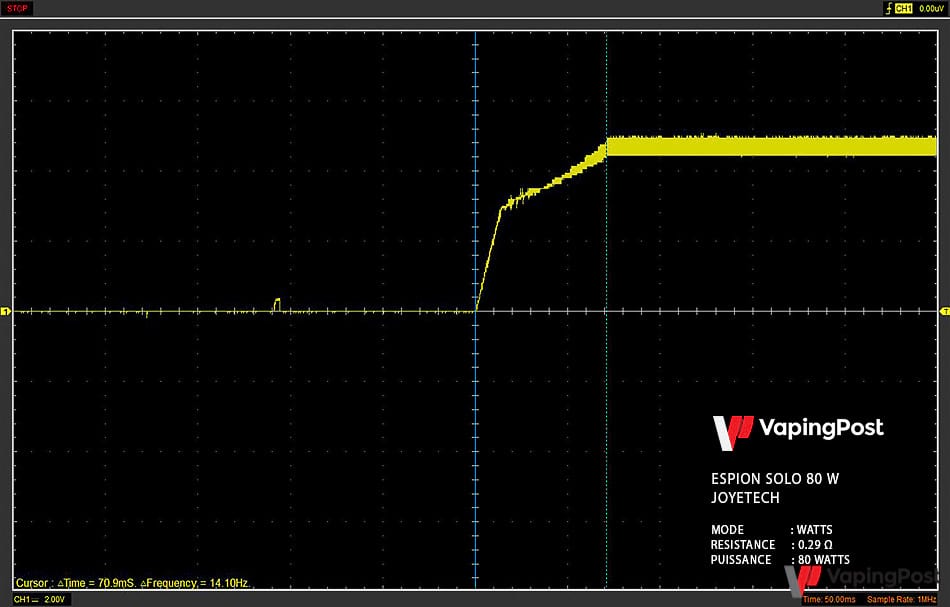Click the red and white VapingPost logo icon
The image size is (950, 607).
point(732,433)
